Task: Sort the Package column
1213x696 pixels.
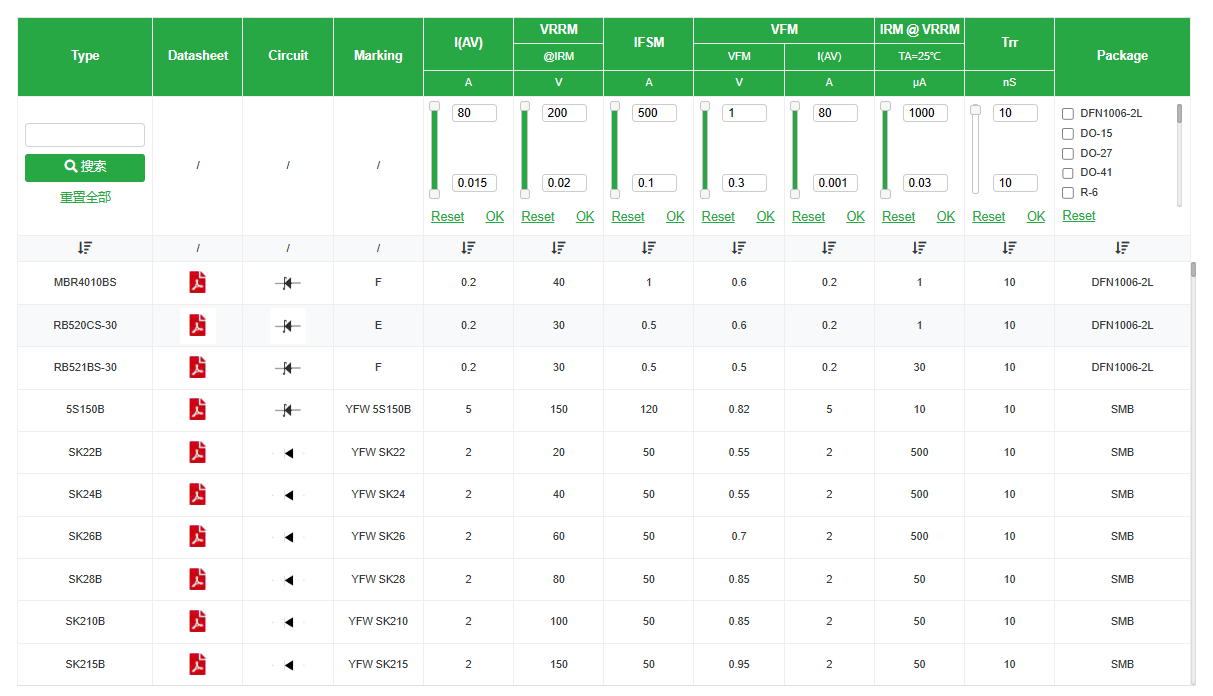Action: pyautogui.click(x=1122, y=248)
